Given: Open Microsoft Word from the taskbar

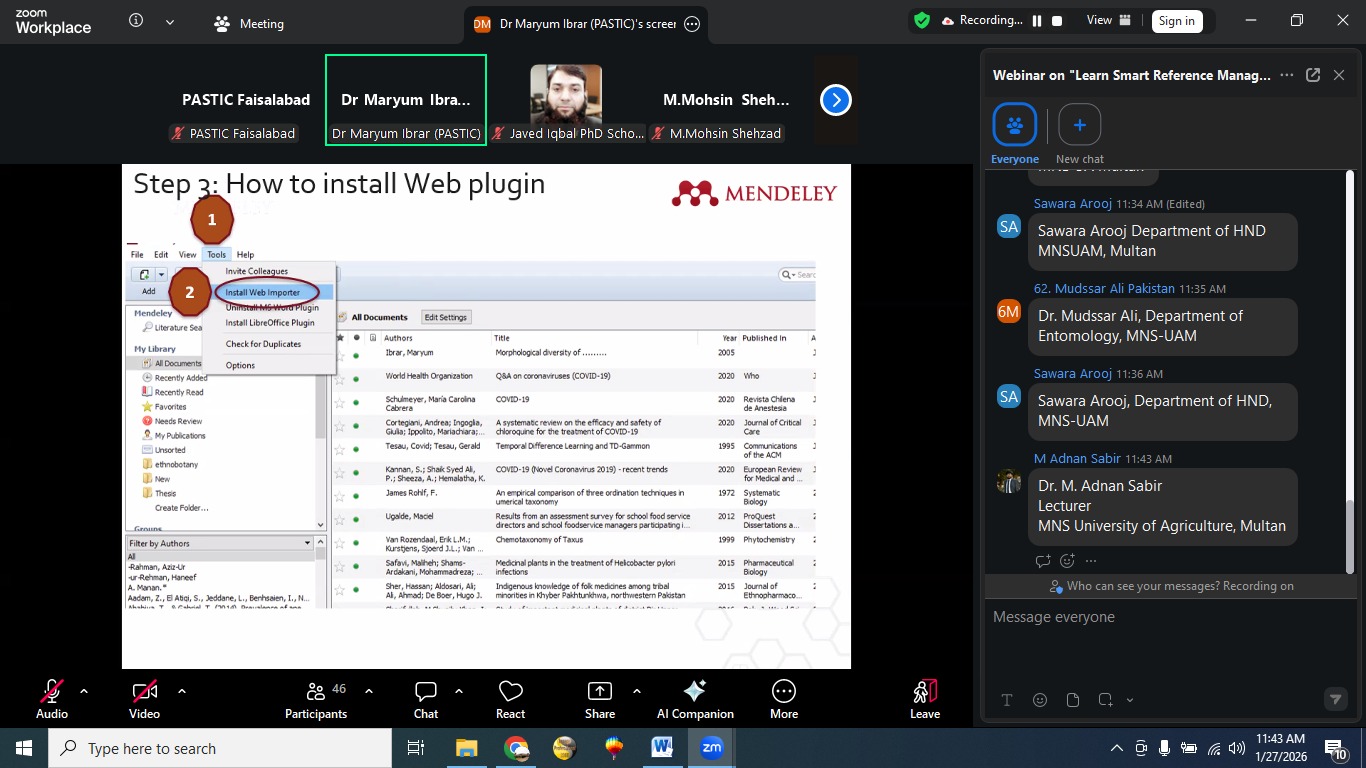Looking at the screenshot, I should (x=662, y=747).
